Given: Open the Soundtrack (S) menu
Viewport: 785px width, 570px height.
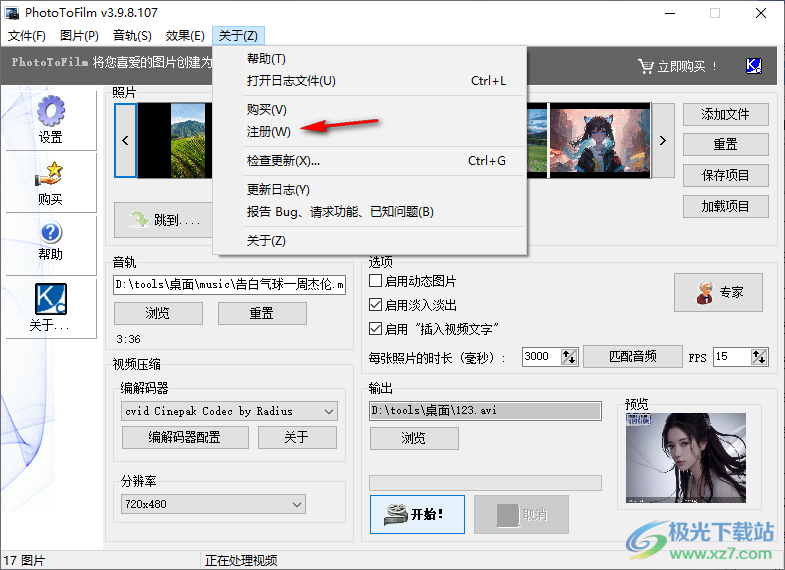Looking at the screenshot, I should pyautogui.click(x=132, y=36).
